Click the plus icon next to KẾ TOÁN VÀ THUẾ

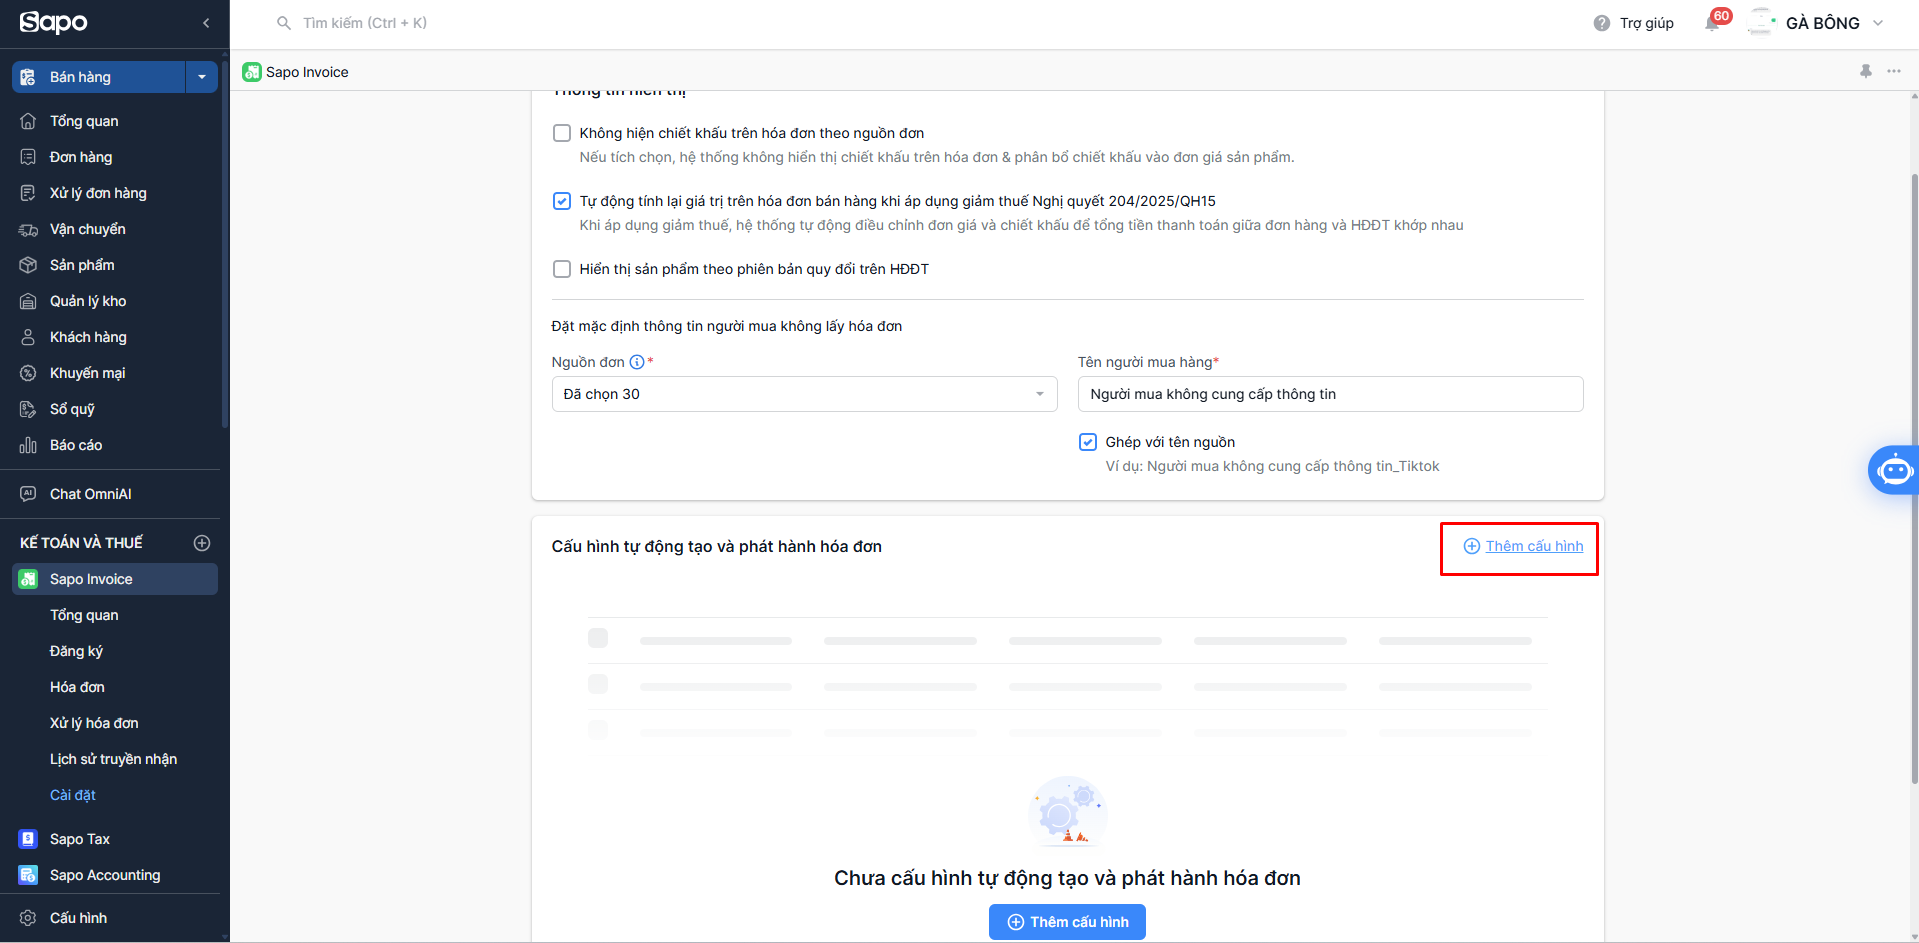[202, 543]
